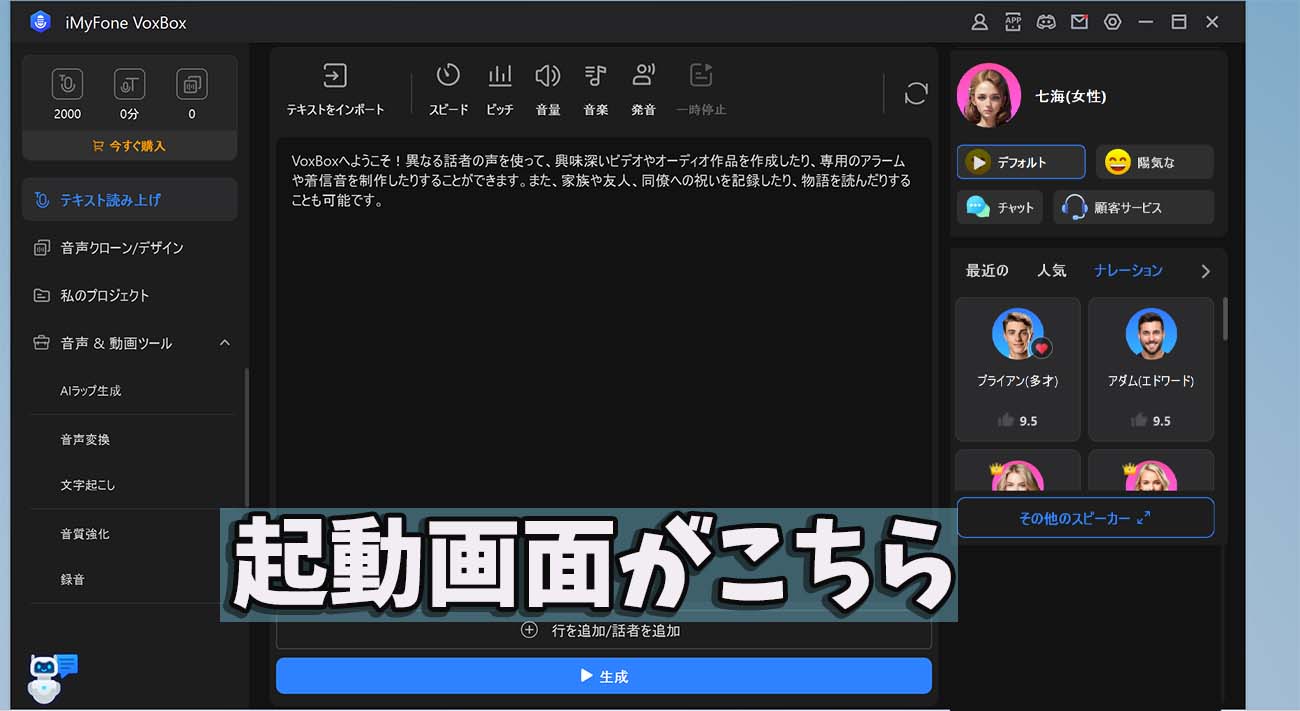The width and height of the screenshot is (1300, 711).
Task: Click the iMyFone VoxBox logo icon
Action: [x=40, y=22]
